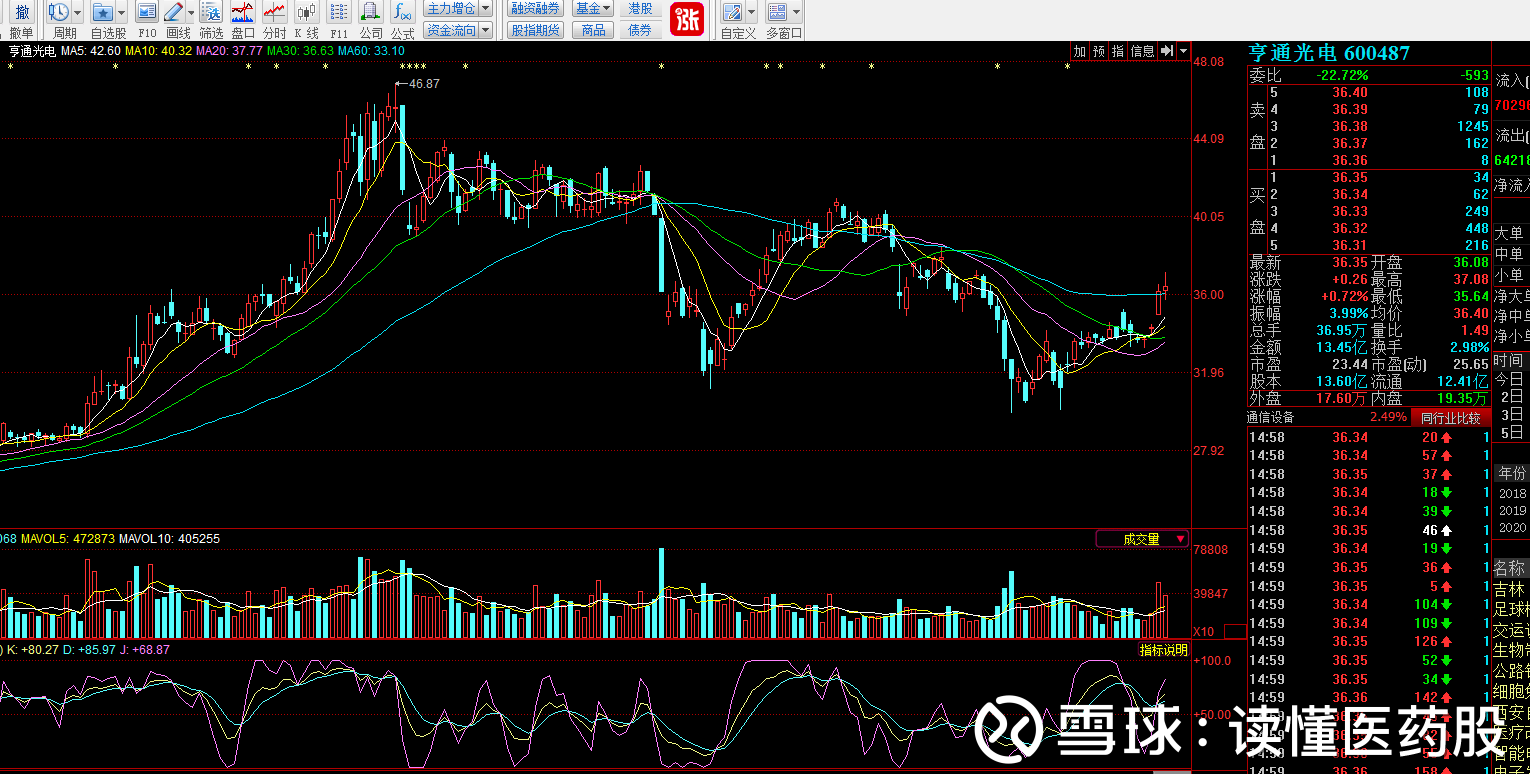Click the 委比 -22.72% value
This screenshot has width=1530, height=774.
click(x=1340, y=76)
